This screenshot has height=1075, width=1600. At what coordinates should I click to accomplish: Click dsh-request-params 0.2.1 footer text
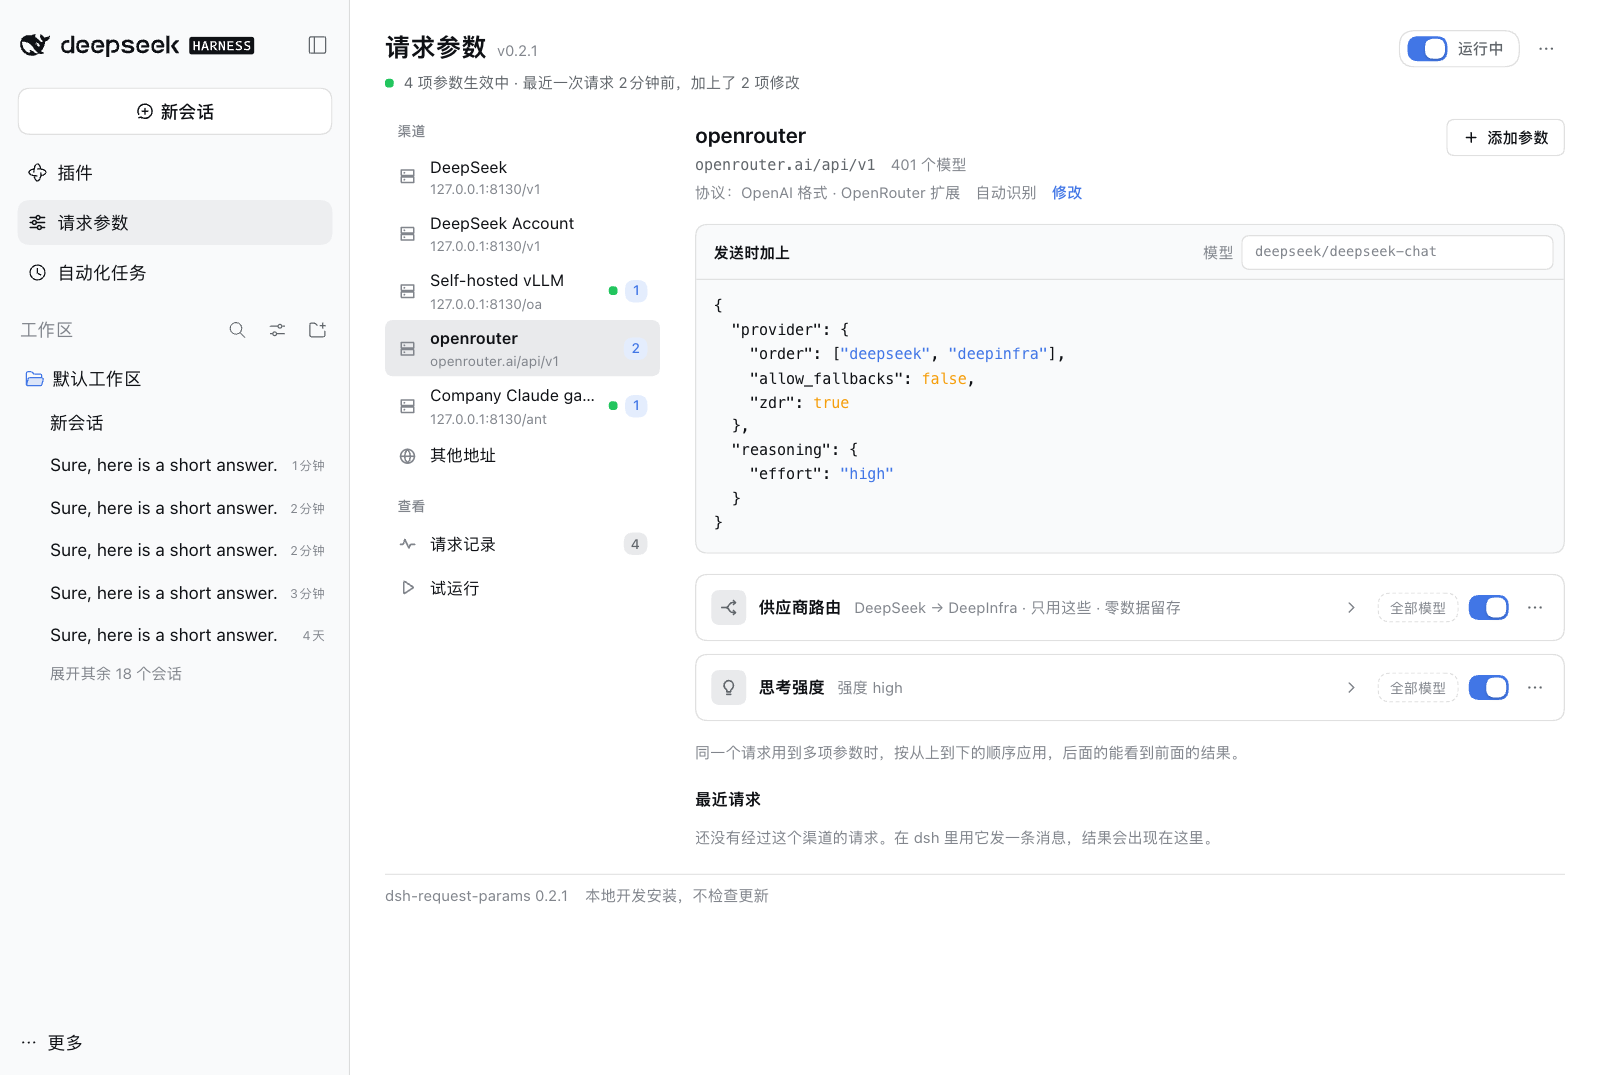coord(476,896)
